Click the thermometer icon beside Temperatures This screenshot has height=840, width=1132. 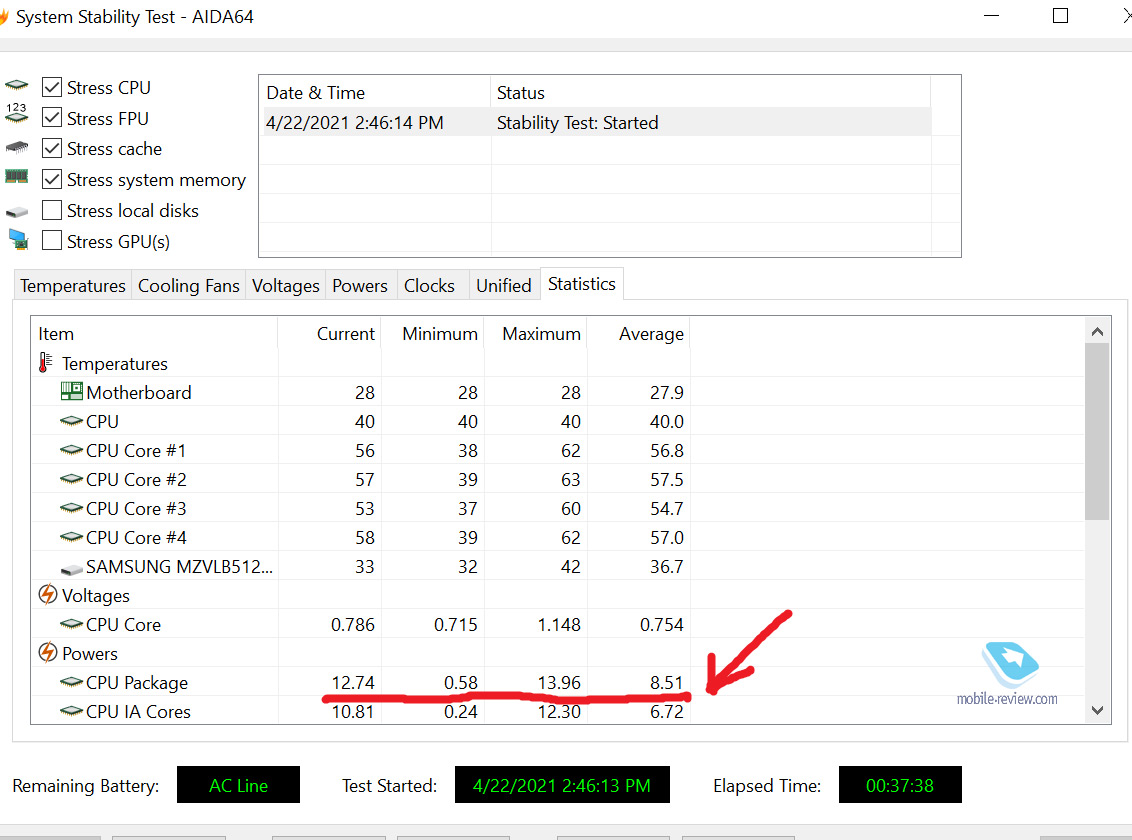(45, 363)
